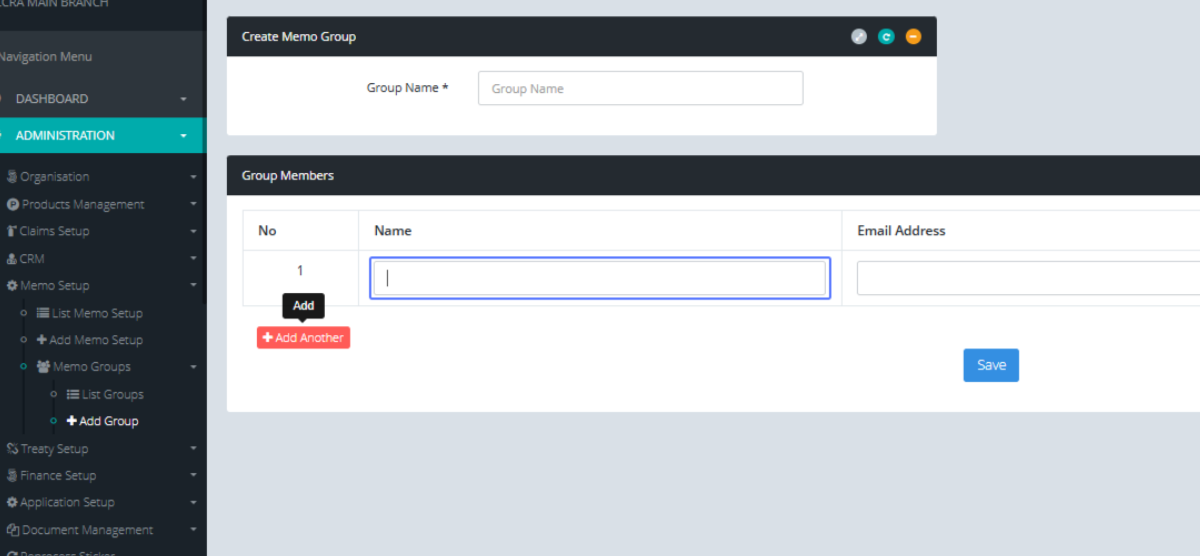1200x556 pixels.
Task: Click the gray expand panel icon
Action: 858,37
